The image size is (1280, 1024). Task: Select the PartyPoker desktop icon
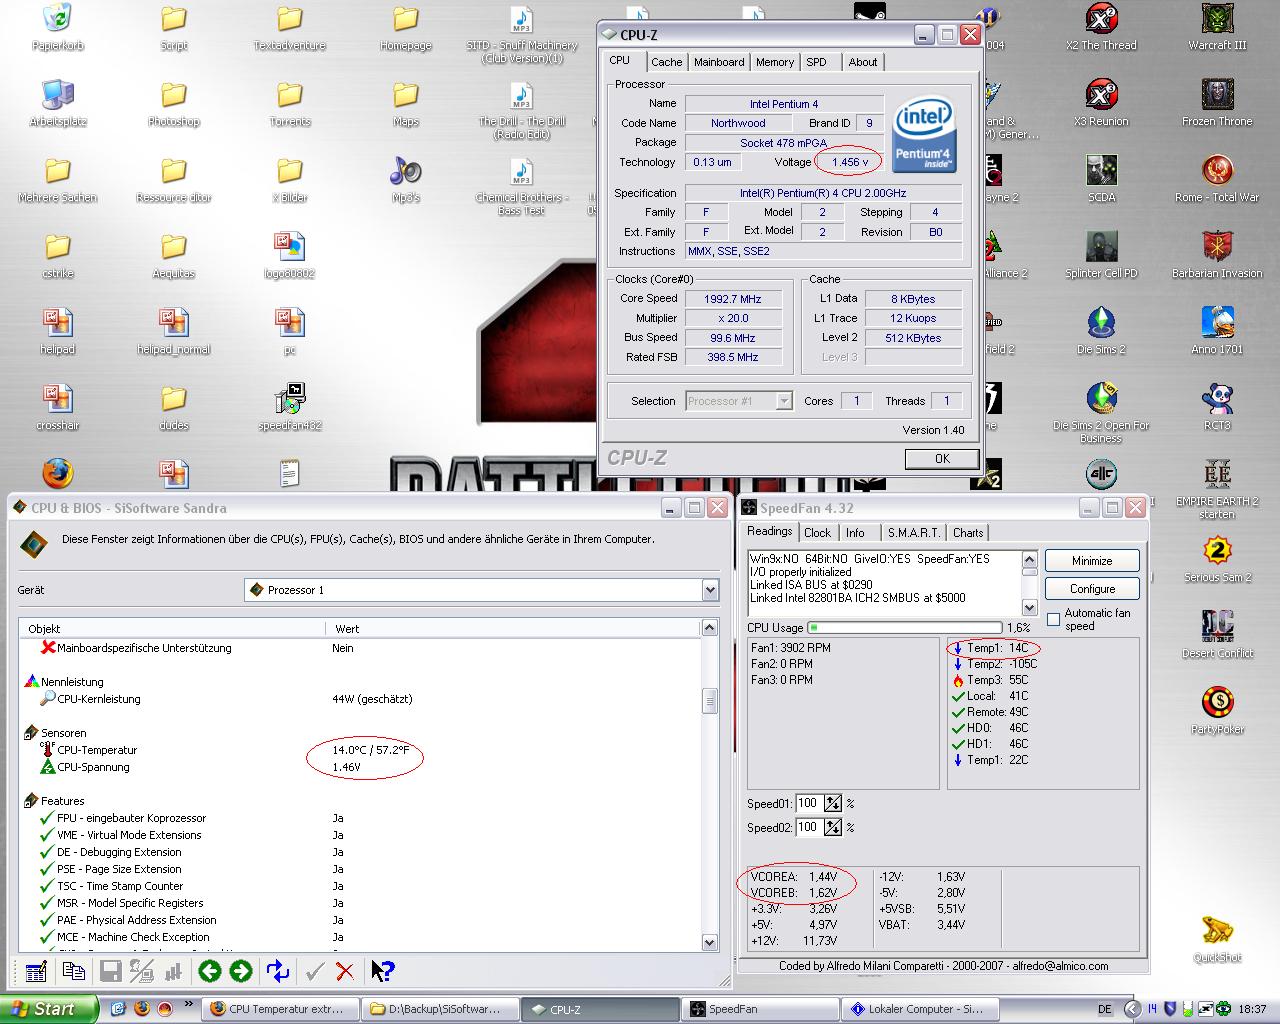[1217, 711]
